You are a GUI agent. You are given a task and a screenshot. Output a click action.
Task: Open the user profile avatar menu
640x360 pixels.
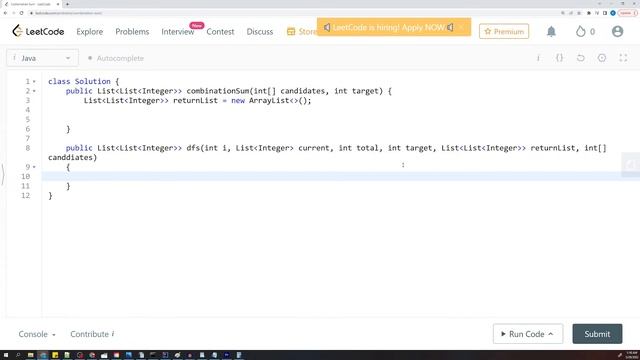click(x=617, y=31)
